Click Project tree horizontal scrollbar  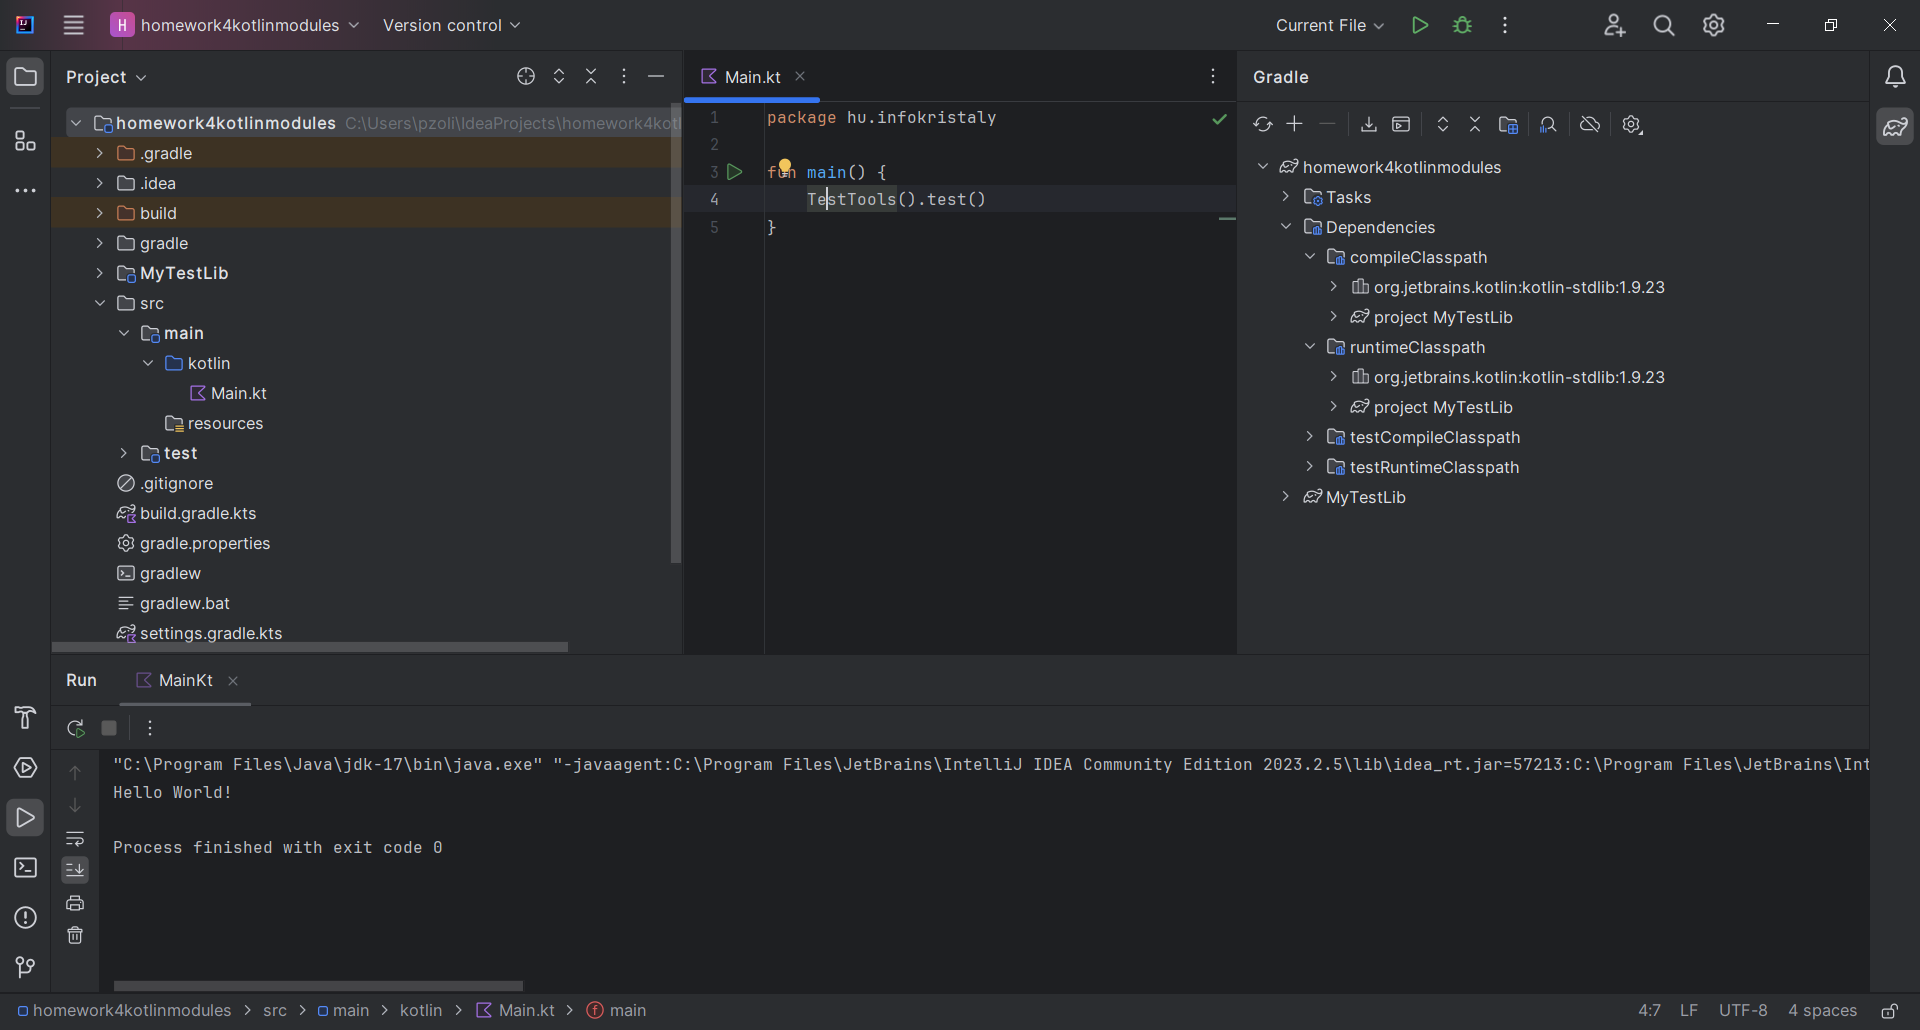pos(310,647)
